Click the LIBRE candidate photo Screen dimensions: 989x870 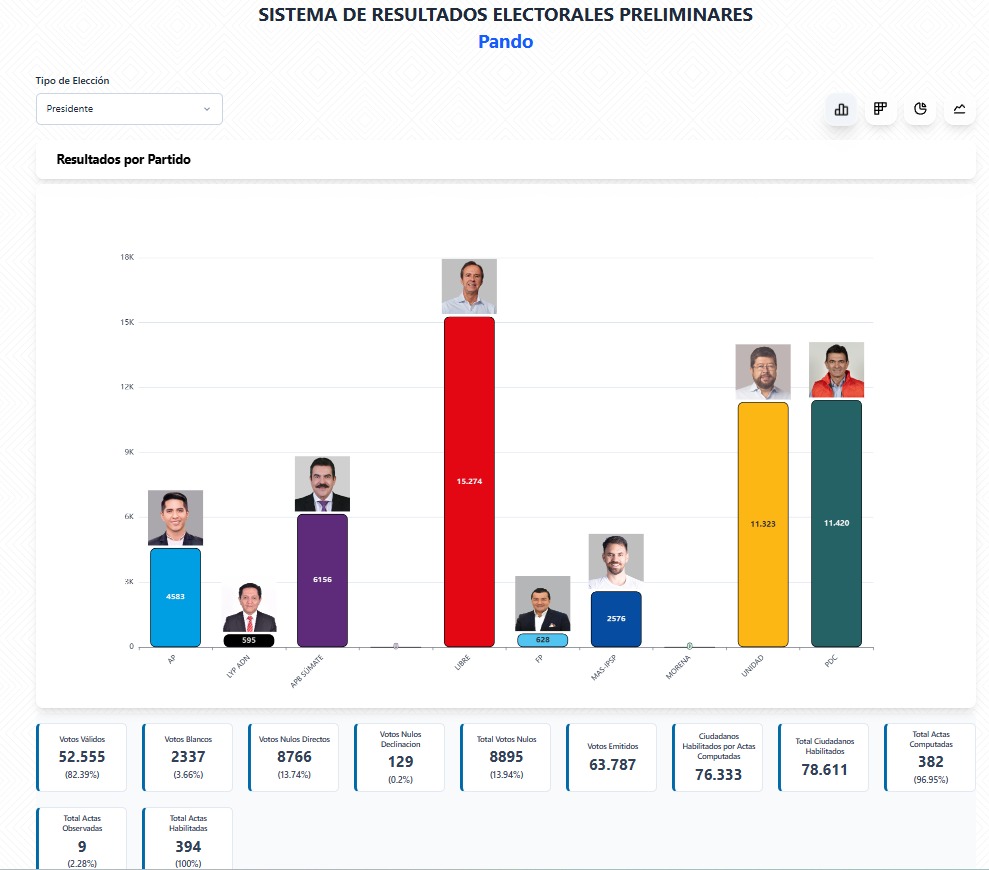(x=469, y=286)
